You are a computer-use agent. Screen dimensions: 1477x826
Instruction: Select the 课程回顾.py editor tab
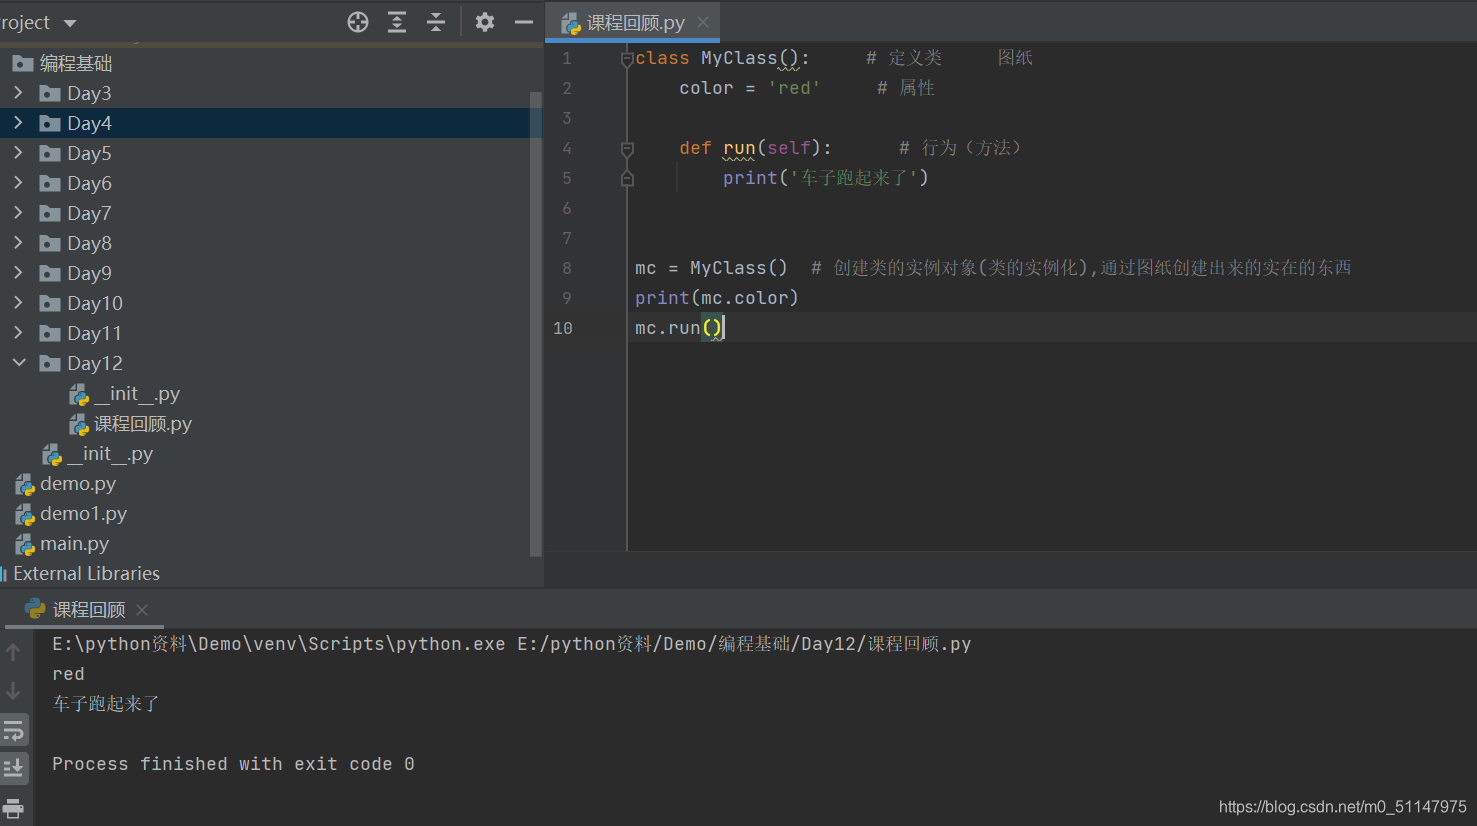click(x=634, y=22)
